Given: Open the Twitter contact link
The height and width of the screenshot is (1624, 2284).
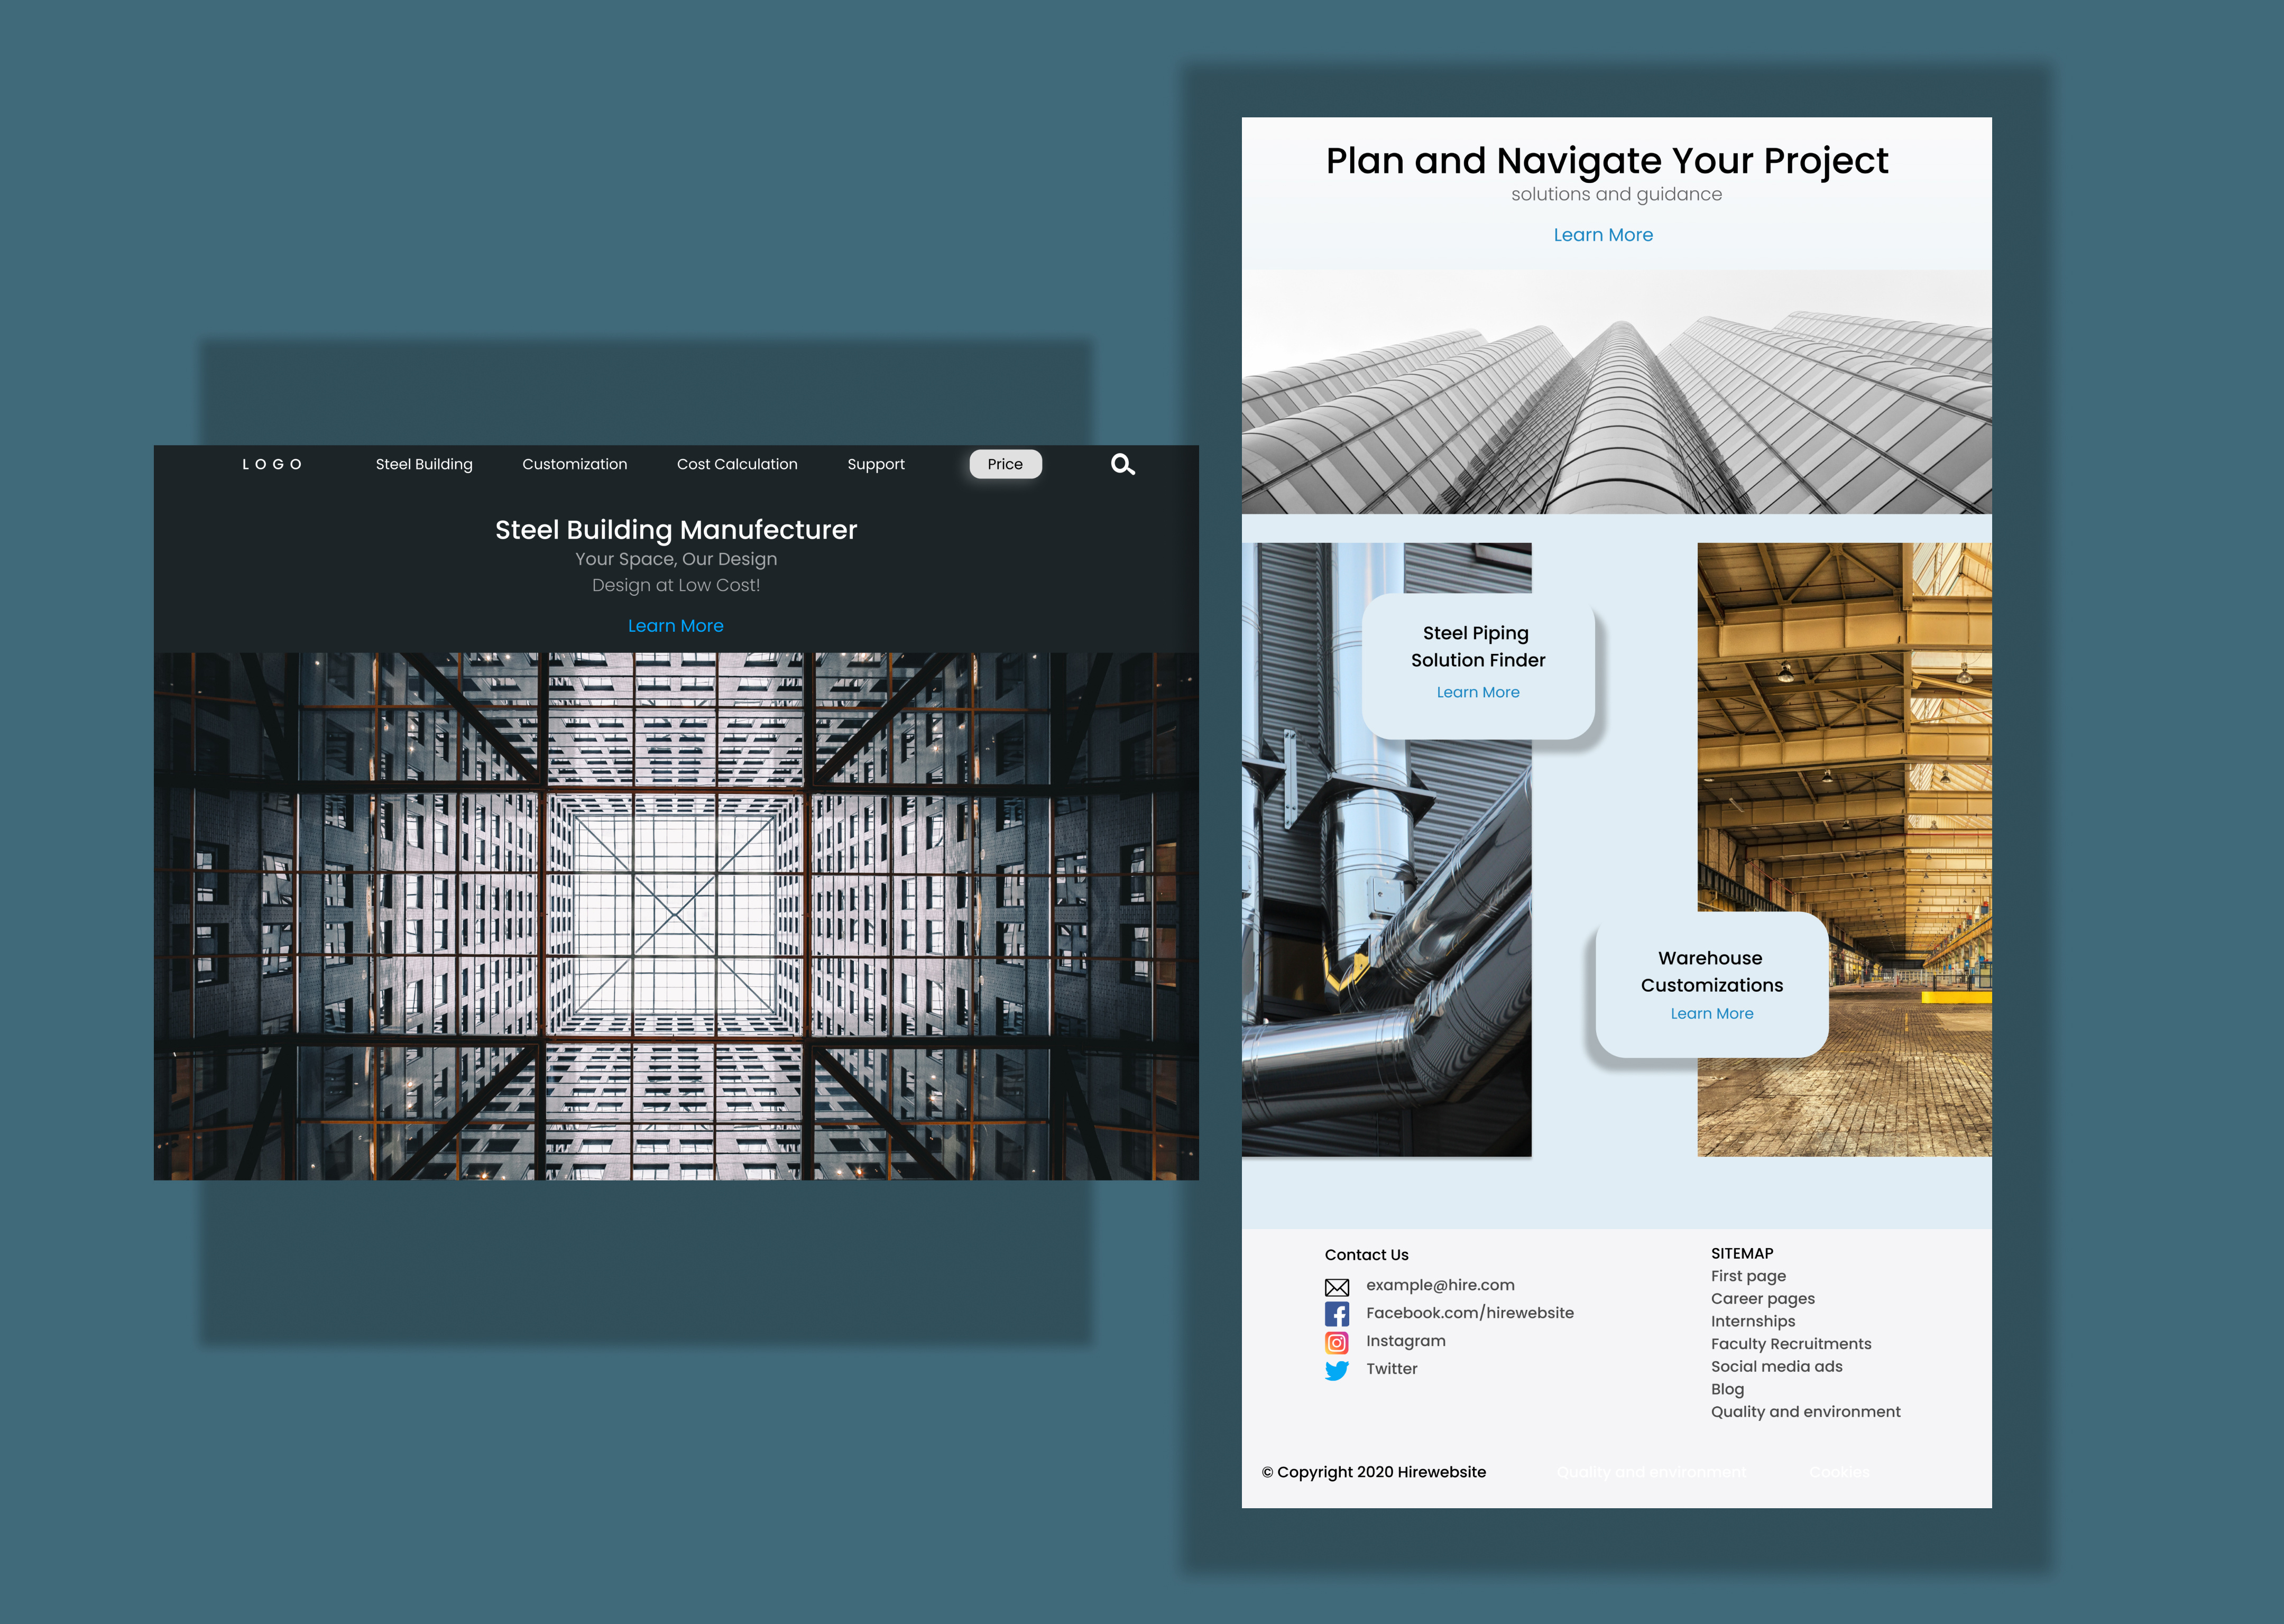Looking at the screenshot, I should click(x=1392, y=1369).
